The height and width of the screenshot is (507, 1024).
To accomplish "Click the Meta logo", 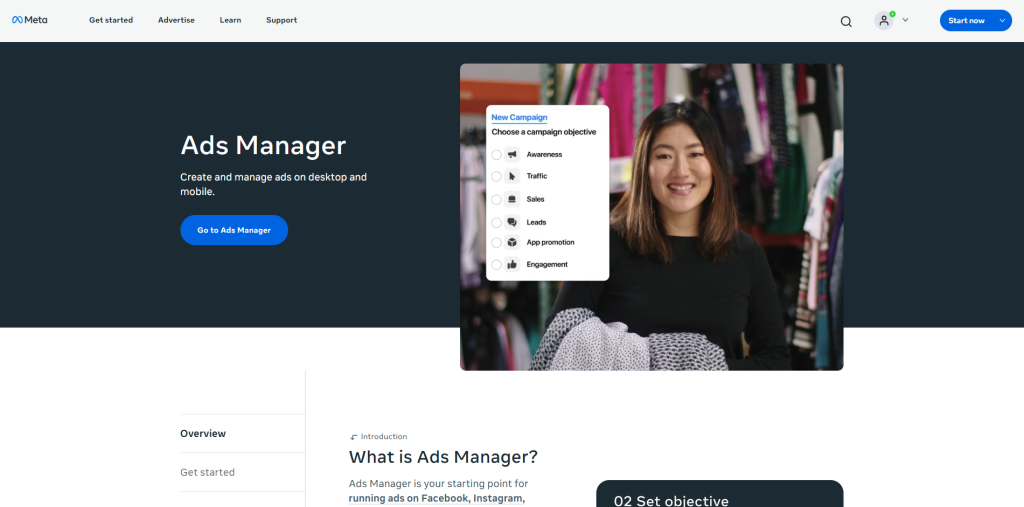I will [29, 20].
